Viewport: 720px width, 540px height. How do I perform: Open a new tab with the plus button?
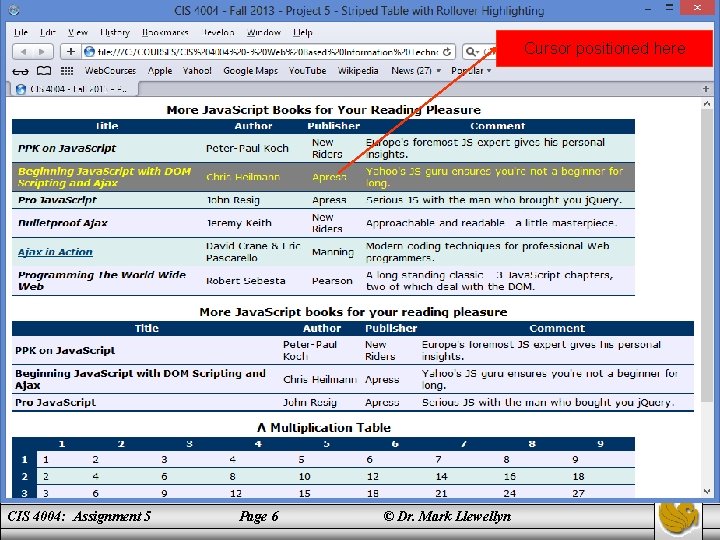click(706, 89)
